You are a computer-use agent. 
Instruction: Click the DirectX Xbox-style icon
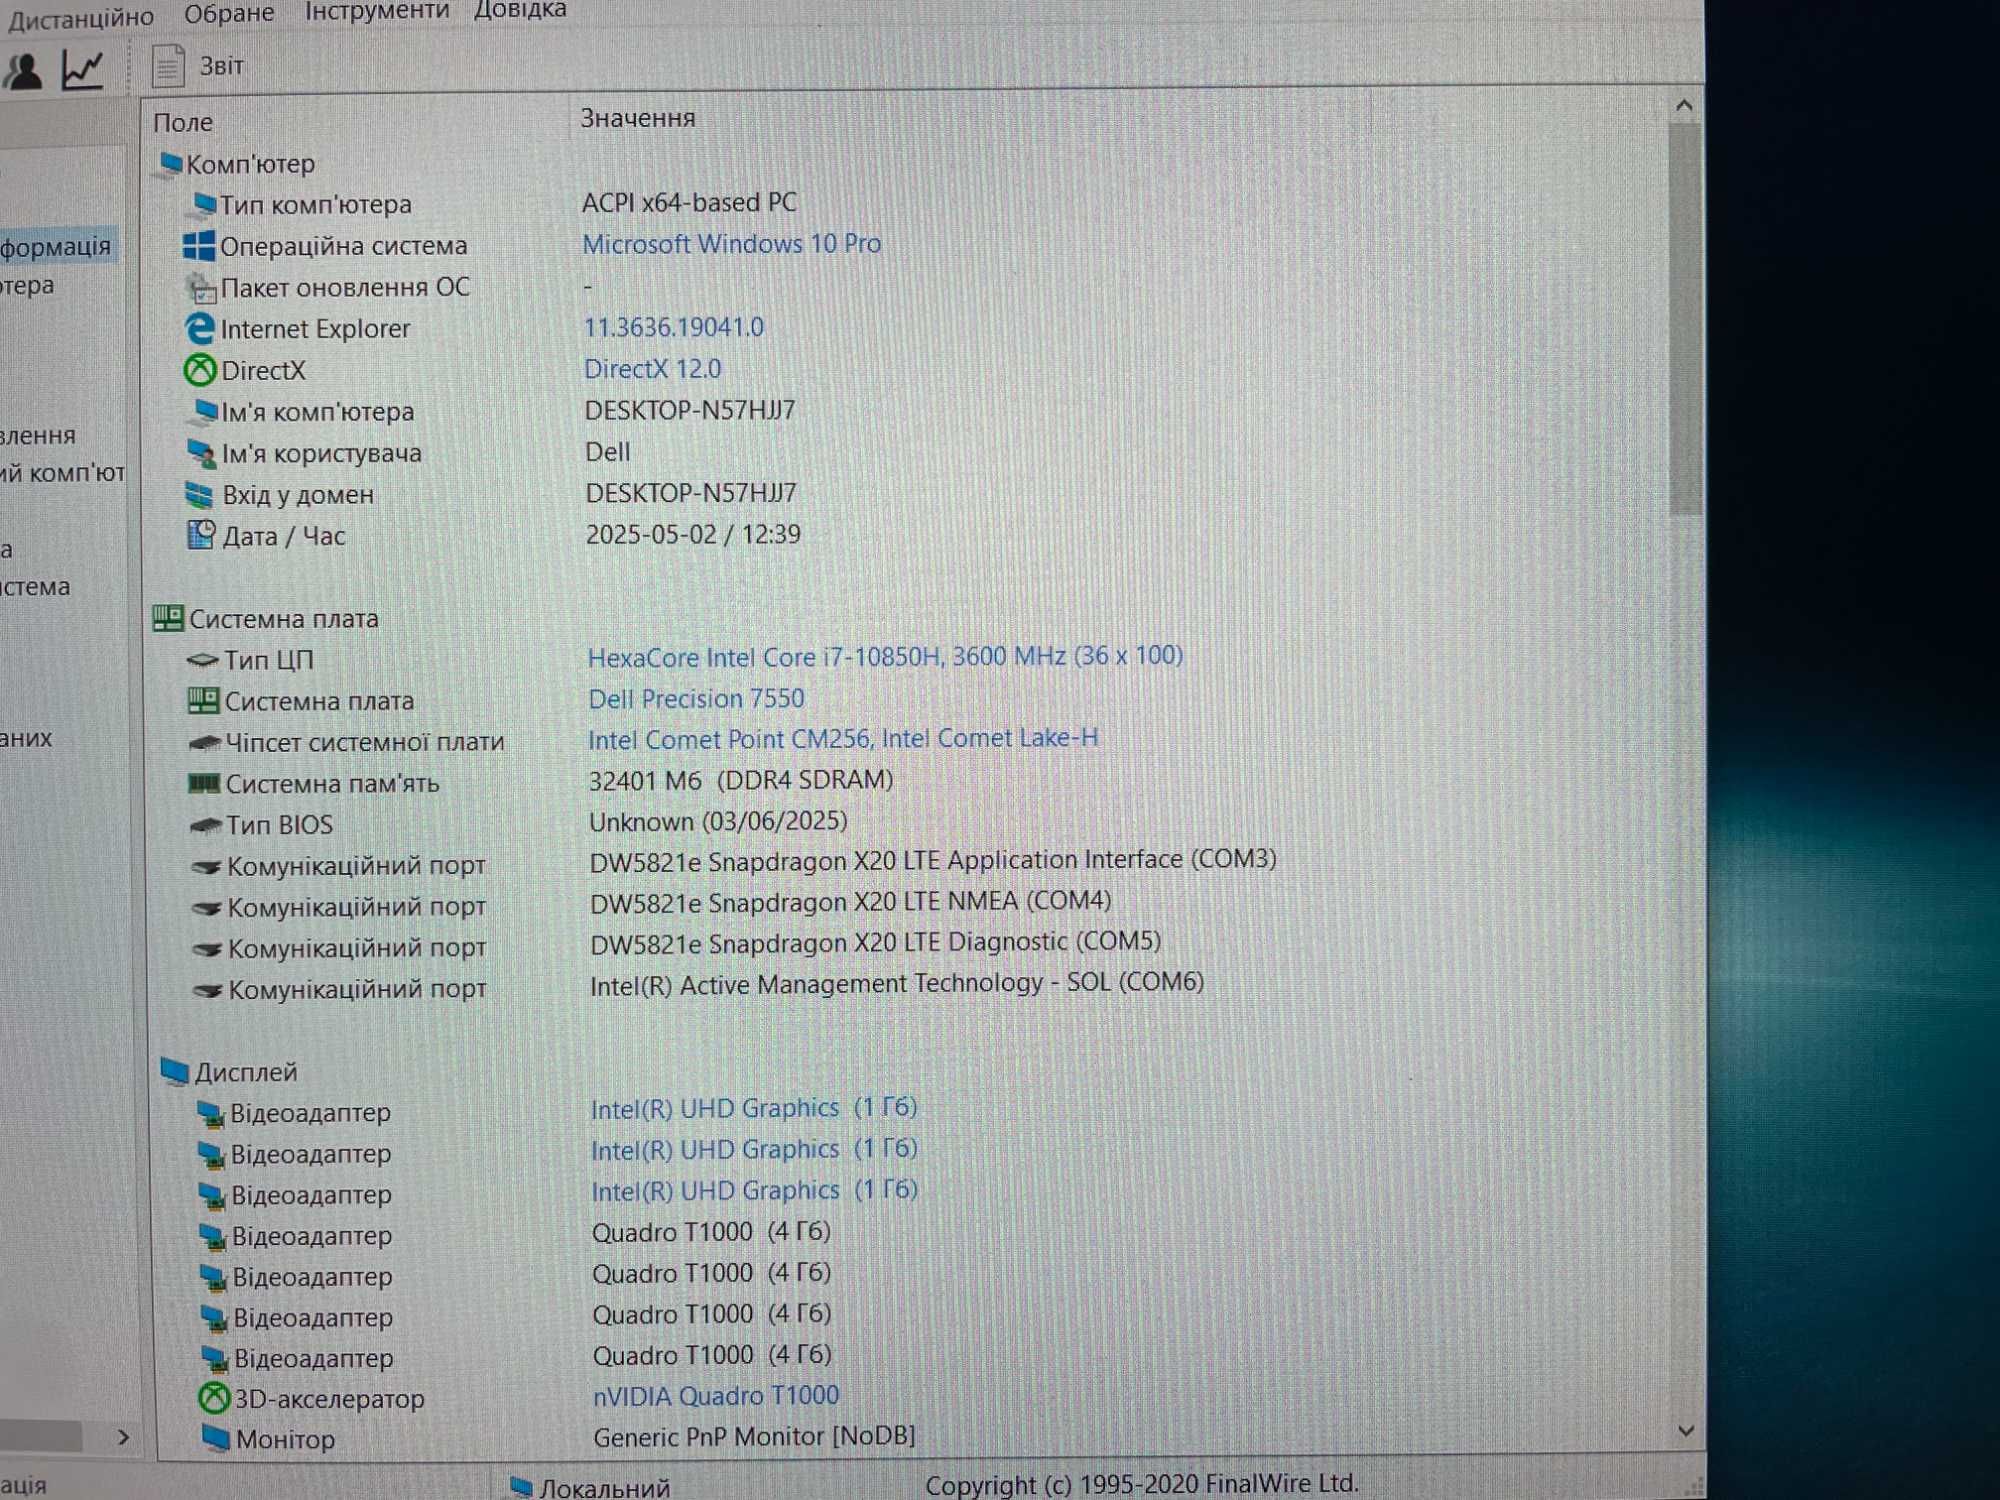point(200,371)
